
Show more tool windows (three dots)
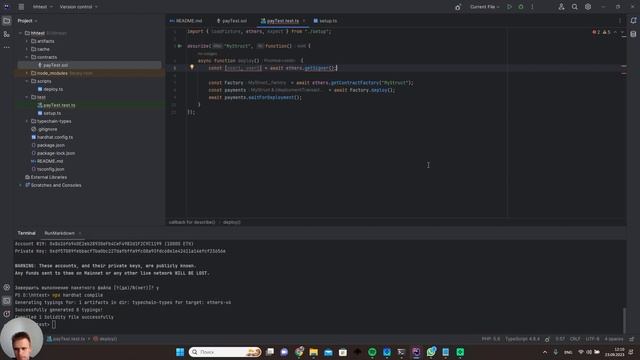pos(7,47)
